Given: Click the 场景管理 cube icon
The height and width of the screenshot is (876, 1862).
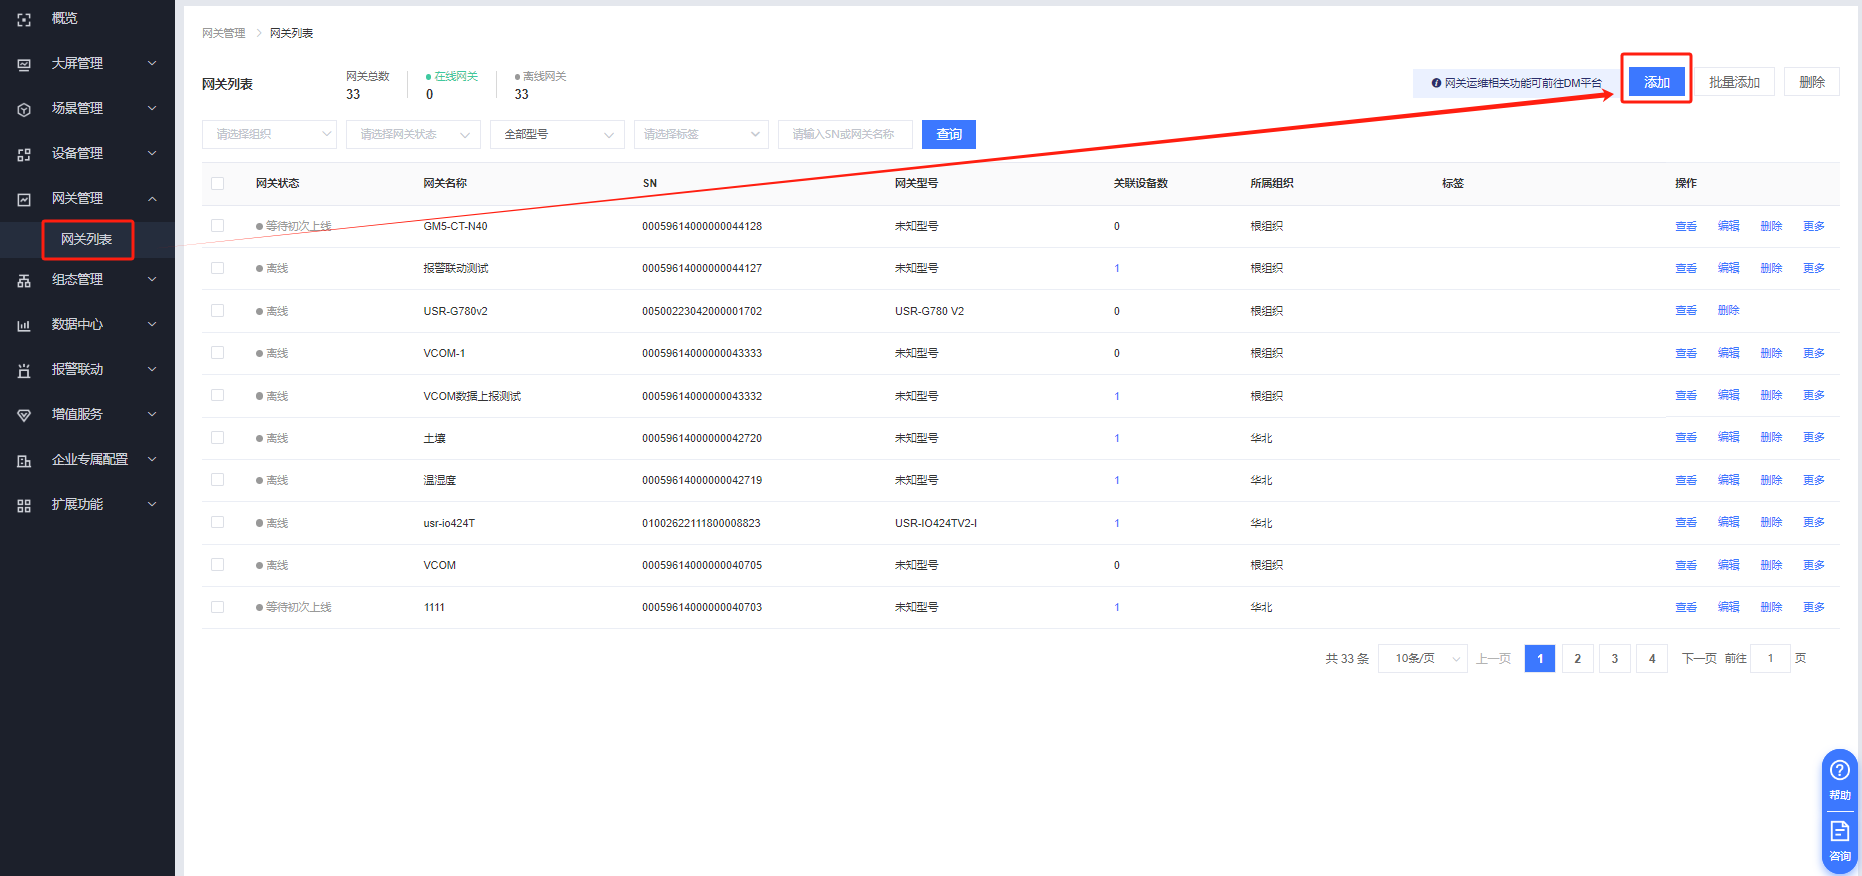Looking at the screenshot, I should (x=24, y=109).
